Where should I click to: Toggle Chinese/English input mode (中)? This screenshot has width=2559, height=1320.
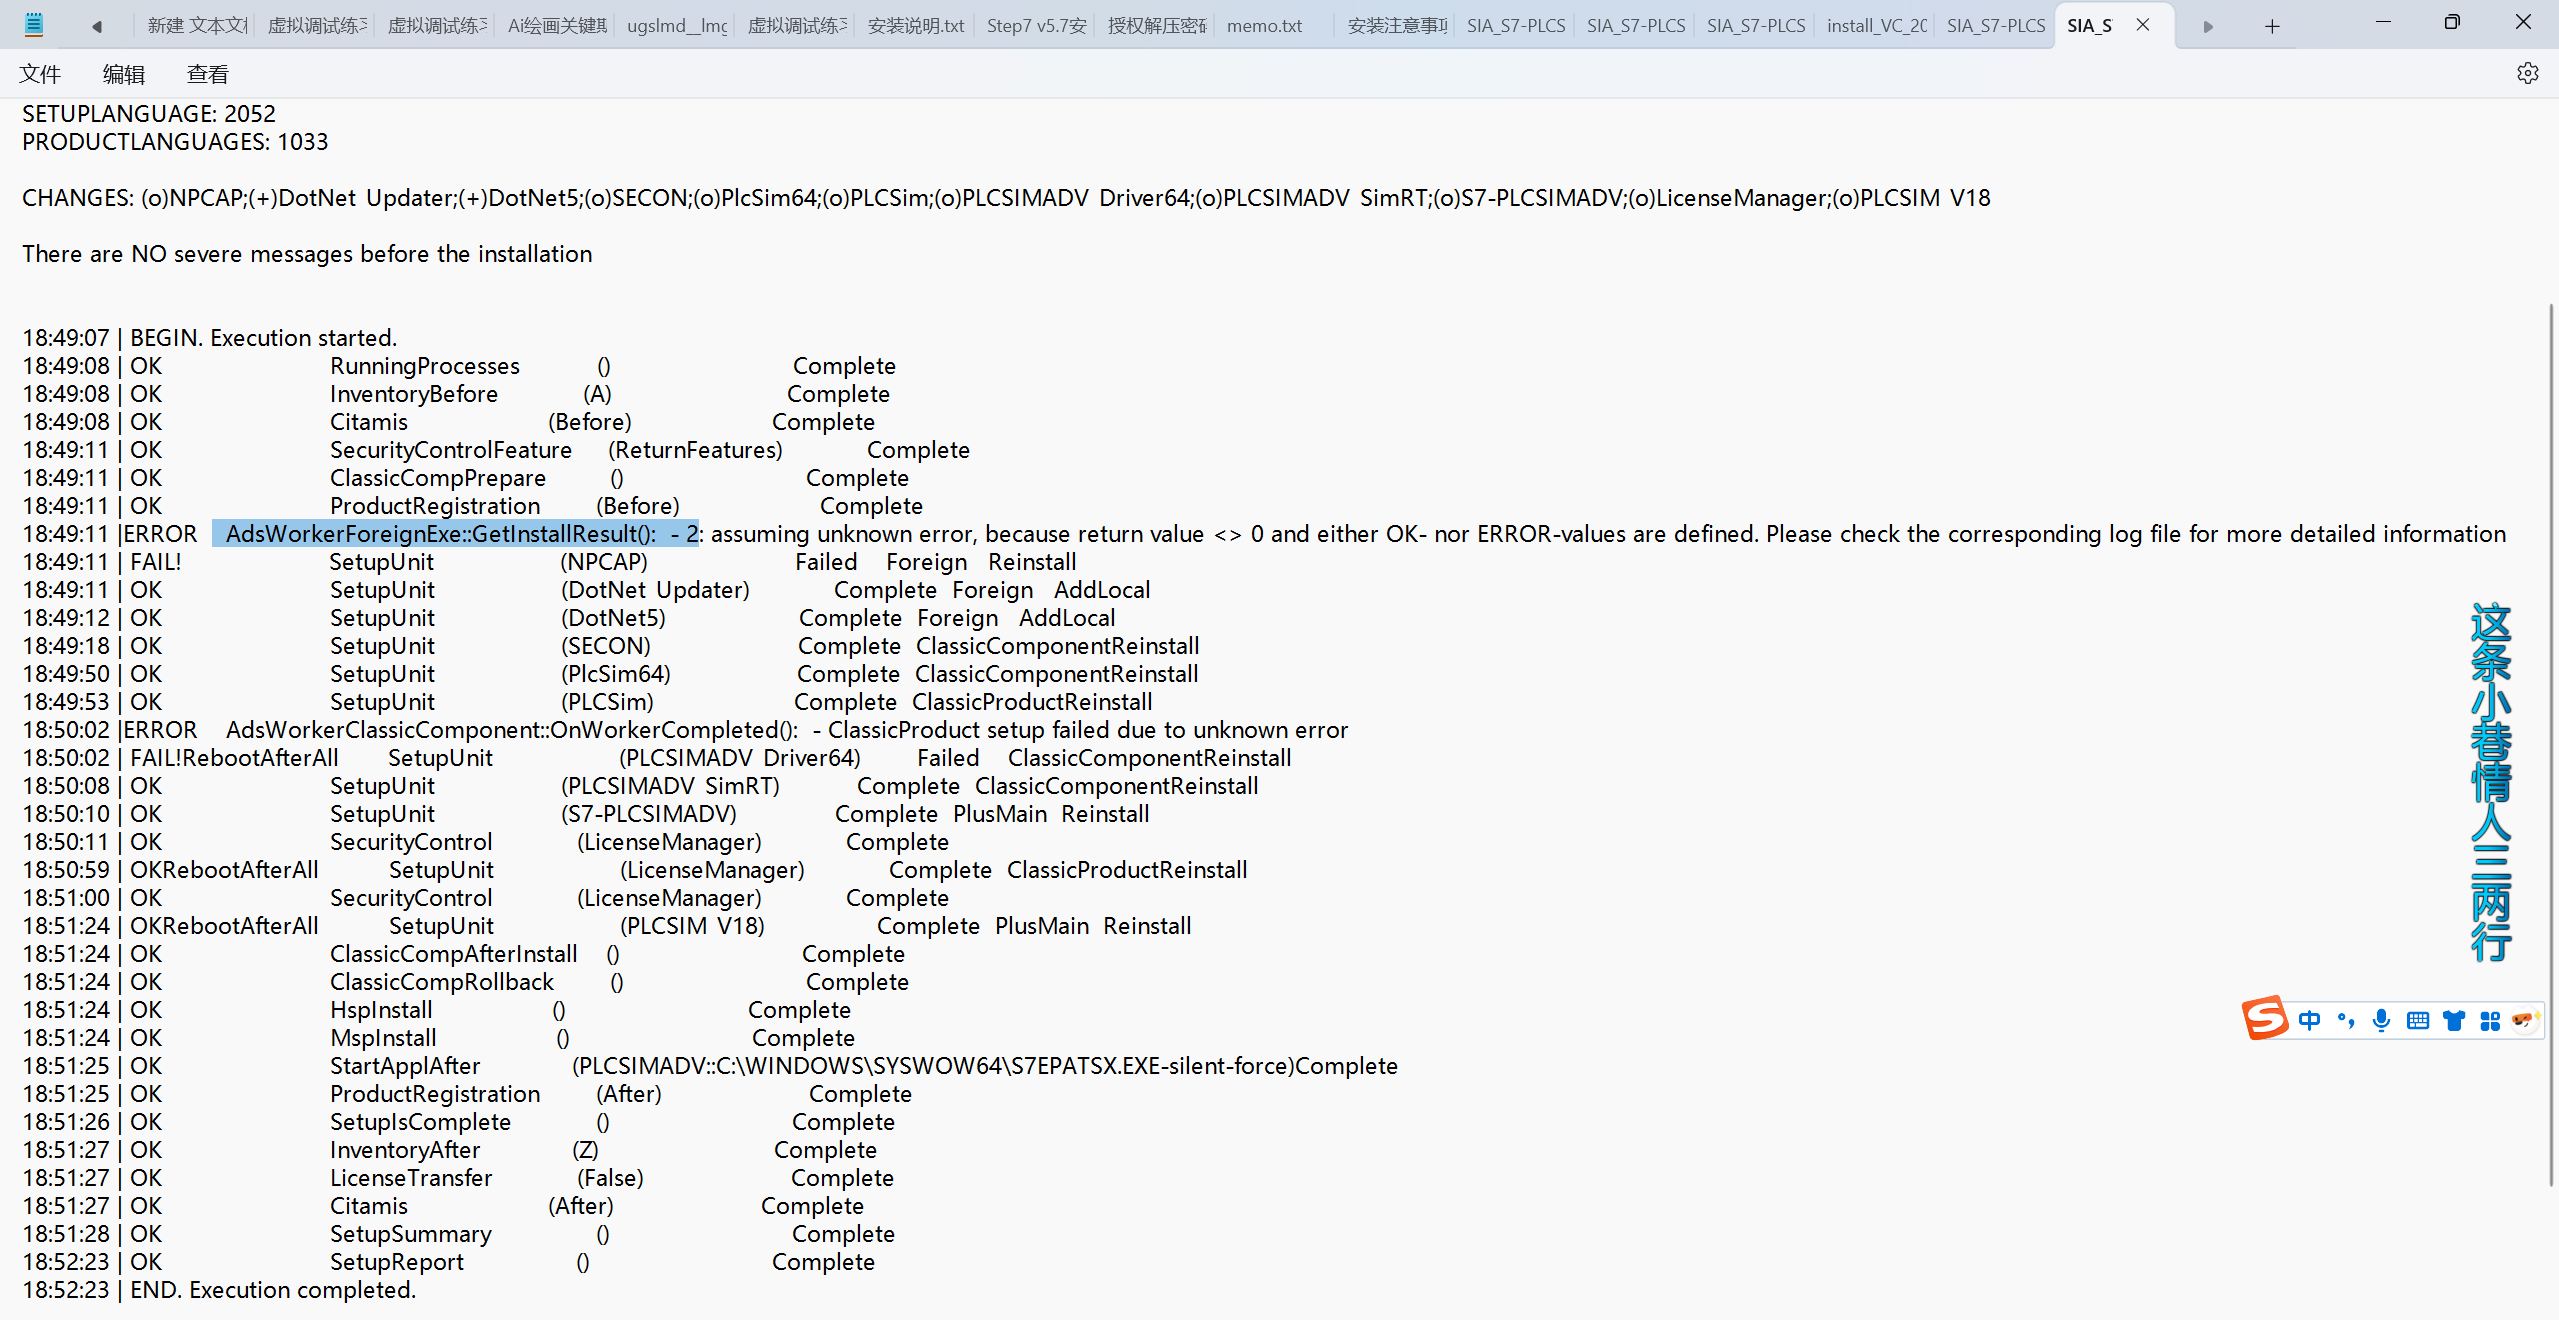point(2309,1020)
